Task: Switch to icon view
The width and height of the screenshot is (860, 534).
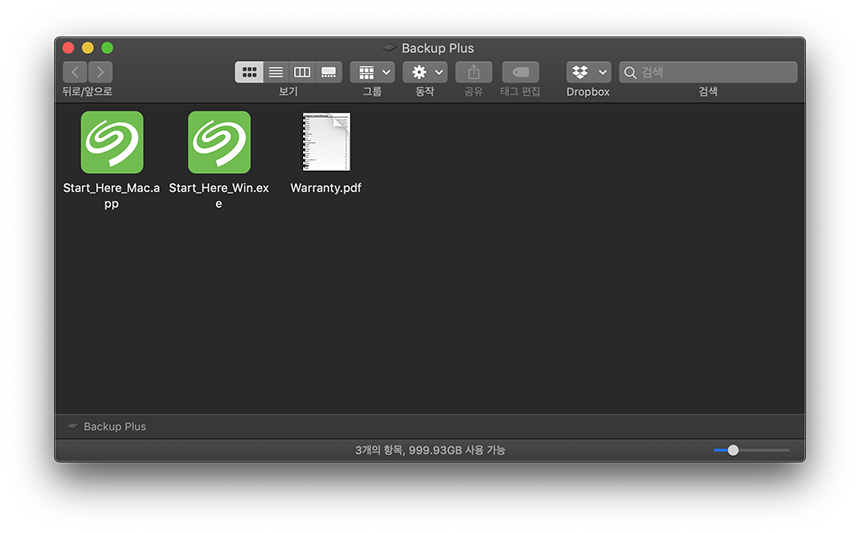Action: pos(249,72)
